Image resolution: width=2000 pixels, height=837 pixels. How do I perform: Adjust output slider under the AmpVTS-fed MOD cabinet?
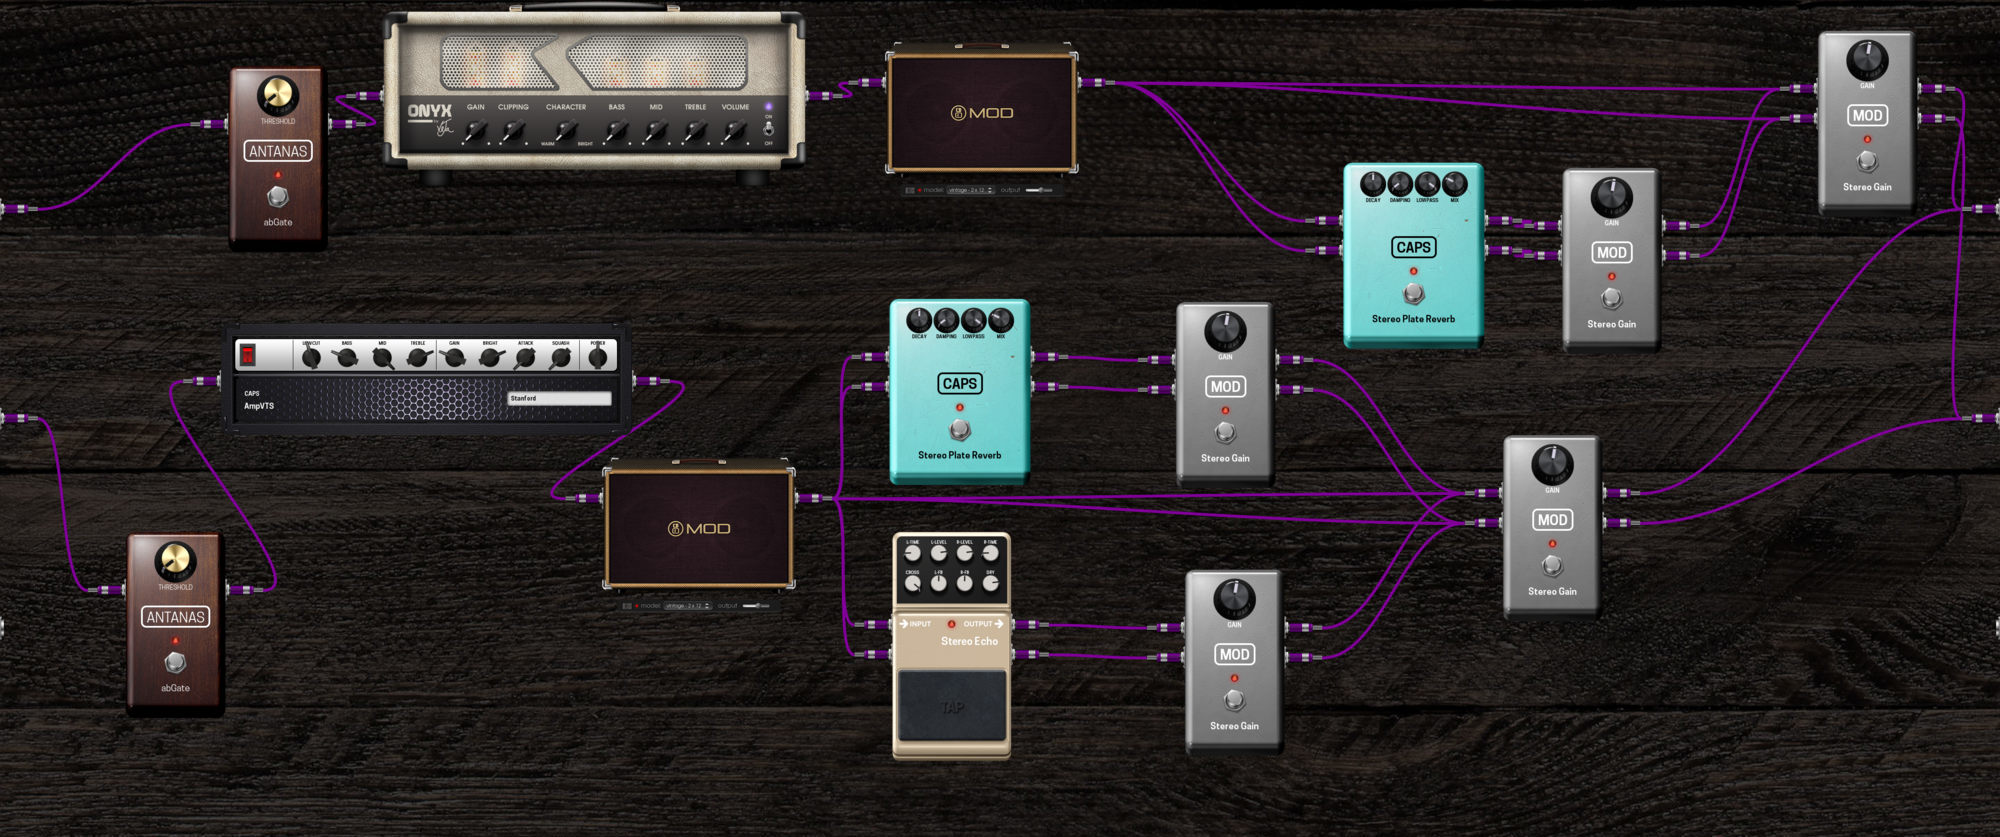coord(757,606)
